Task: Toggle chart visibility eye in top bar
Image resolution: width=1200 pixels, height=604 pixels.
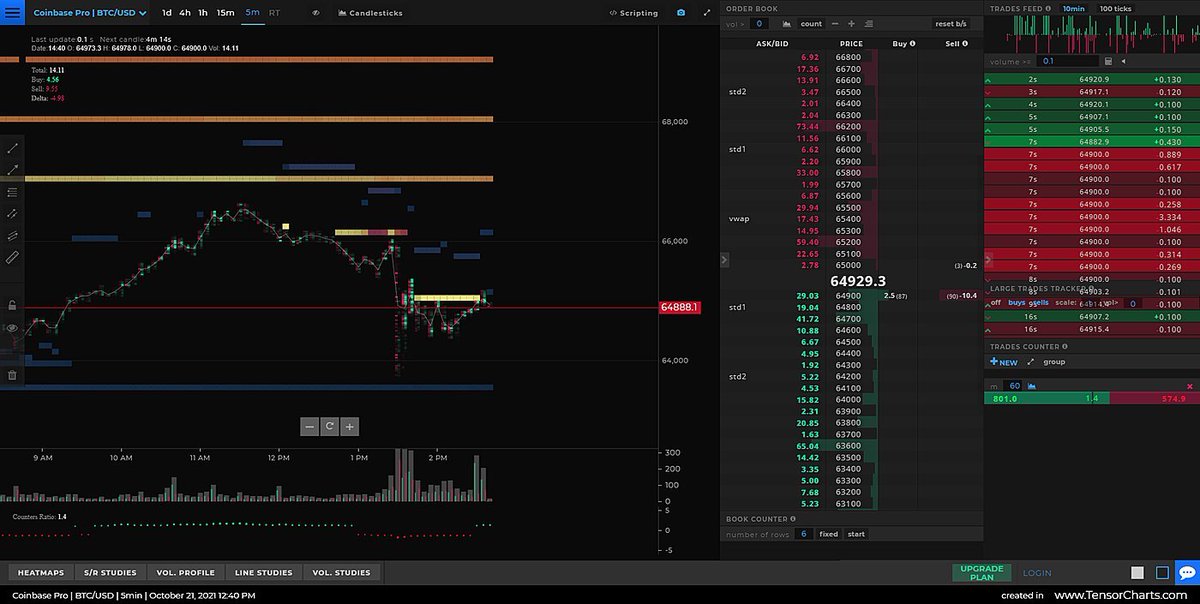Action: [x=316, y=13]
